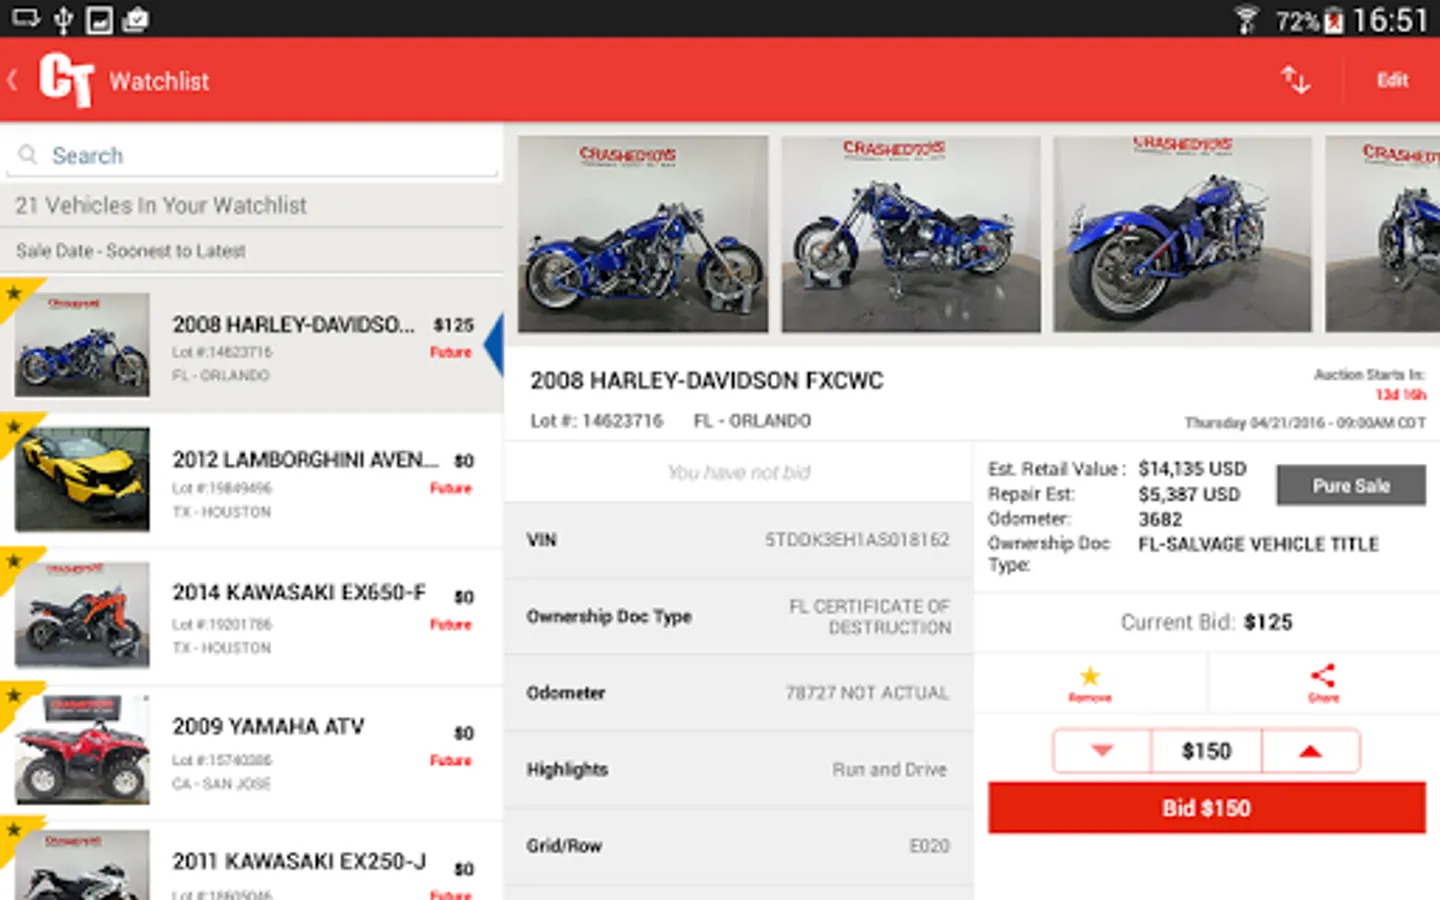Tap the Pure Sale button
Screen dimensions: 1440x900
1351,485
